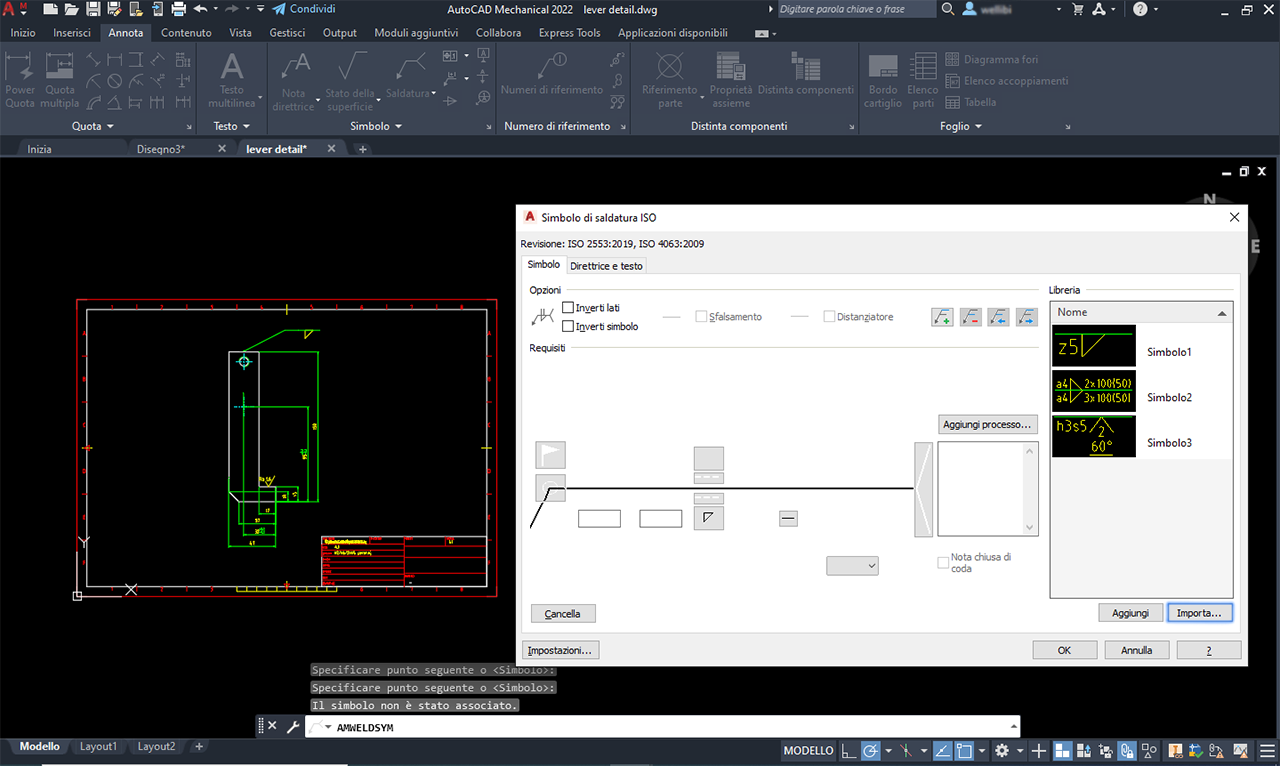Switch to the Direttrice e testo tab
The width and height of the screenshot is (1280, 766).
click(x=606, y=265)
